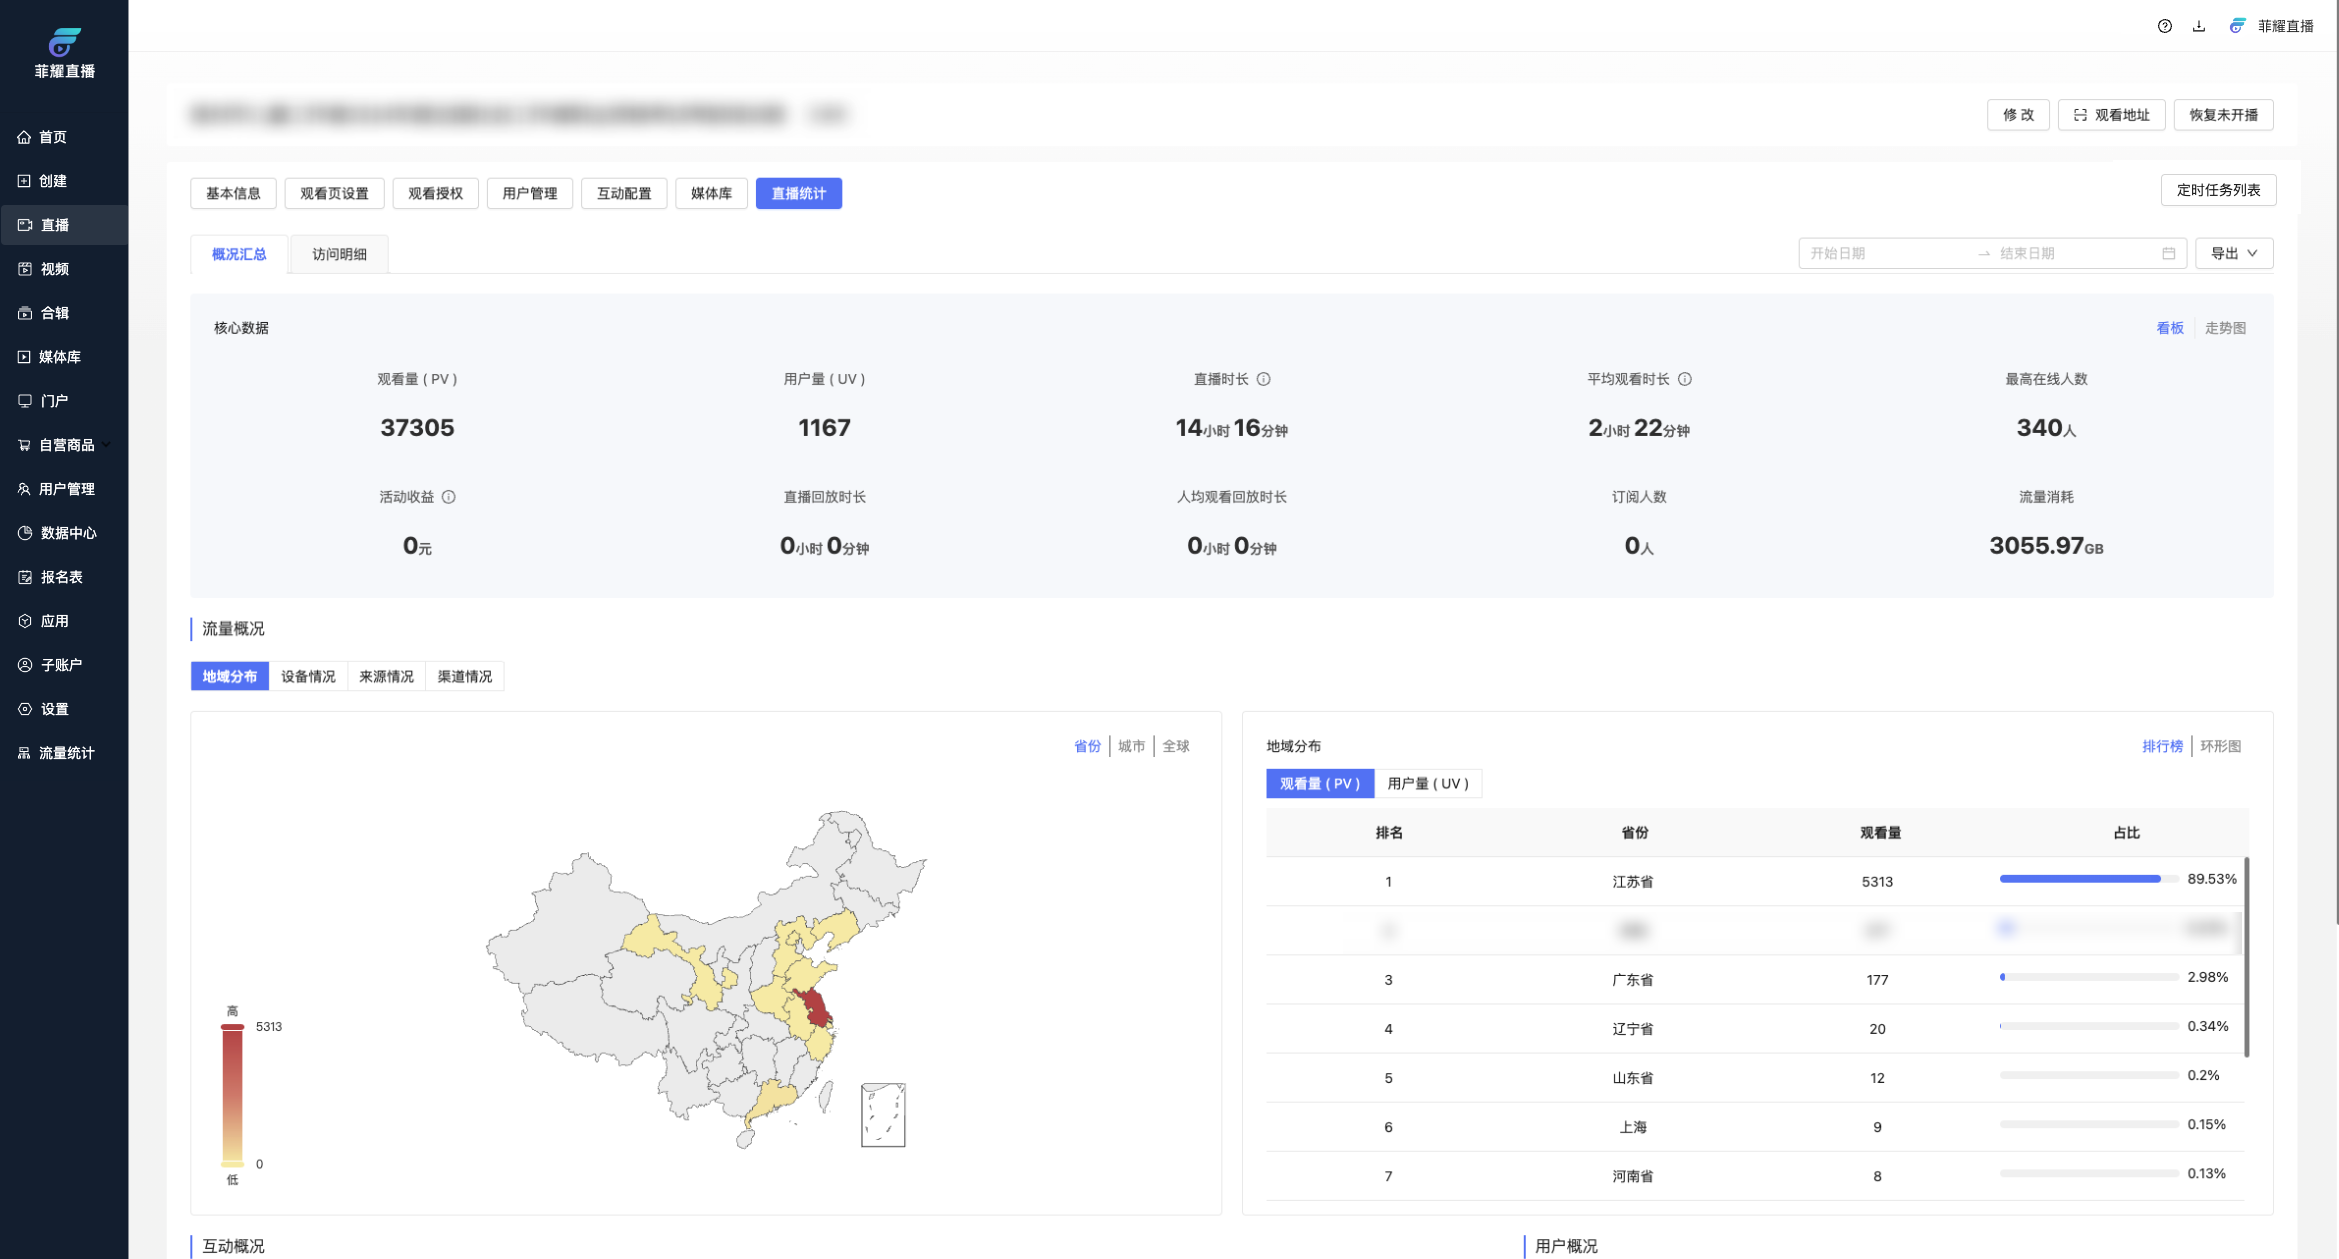Click info icon next to 活动收益
2339x1259 pixels.
coord(449,497)
